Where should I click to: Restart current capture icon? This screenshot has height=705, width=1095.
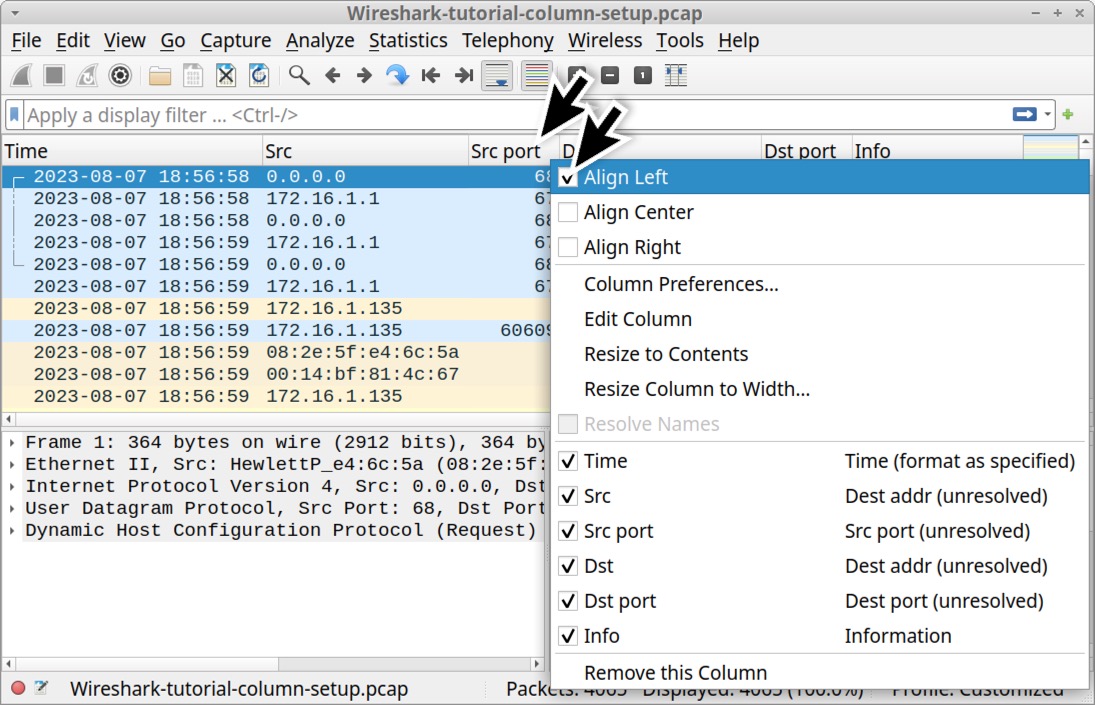pyautogui.click(x=87, y=75)
